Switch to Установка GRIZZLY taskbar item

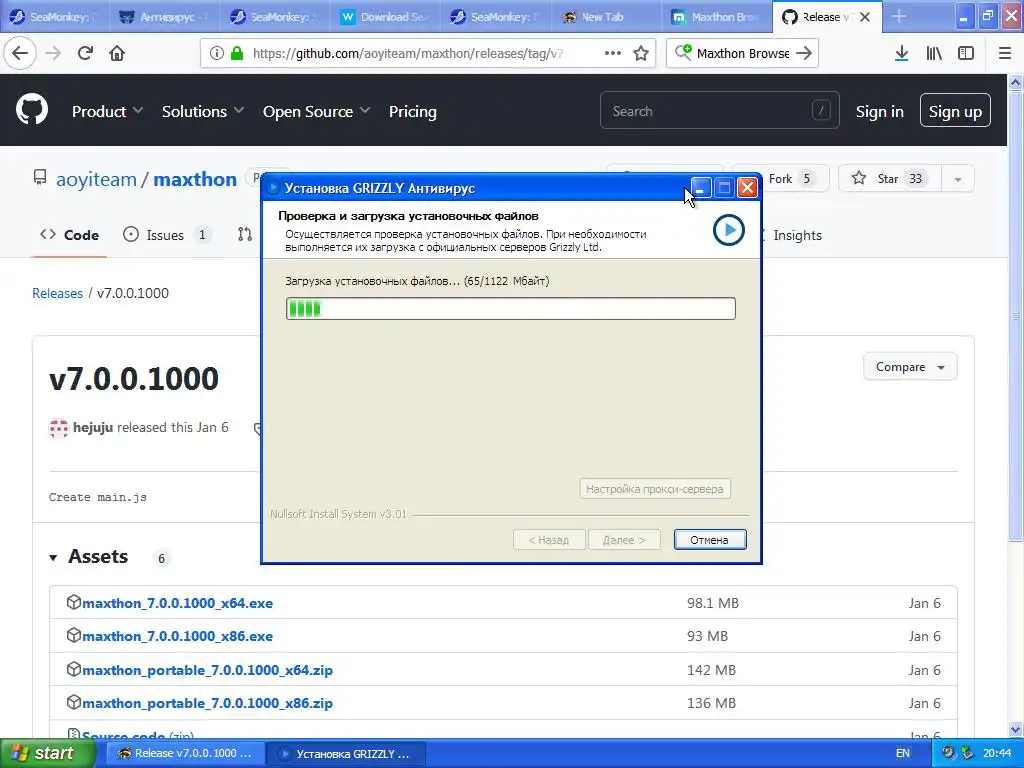(x=347, y=753)
